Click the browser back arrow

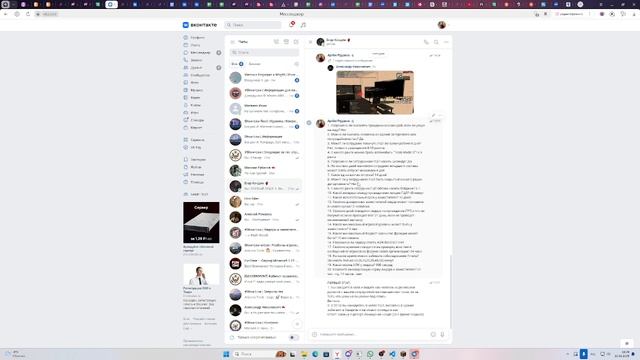tap(5, 14)
